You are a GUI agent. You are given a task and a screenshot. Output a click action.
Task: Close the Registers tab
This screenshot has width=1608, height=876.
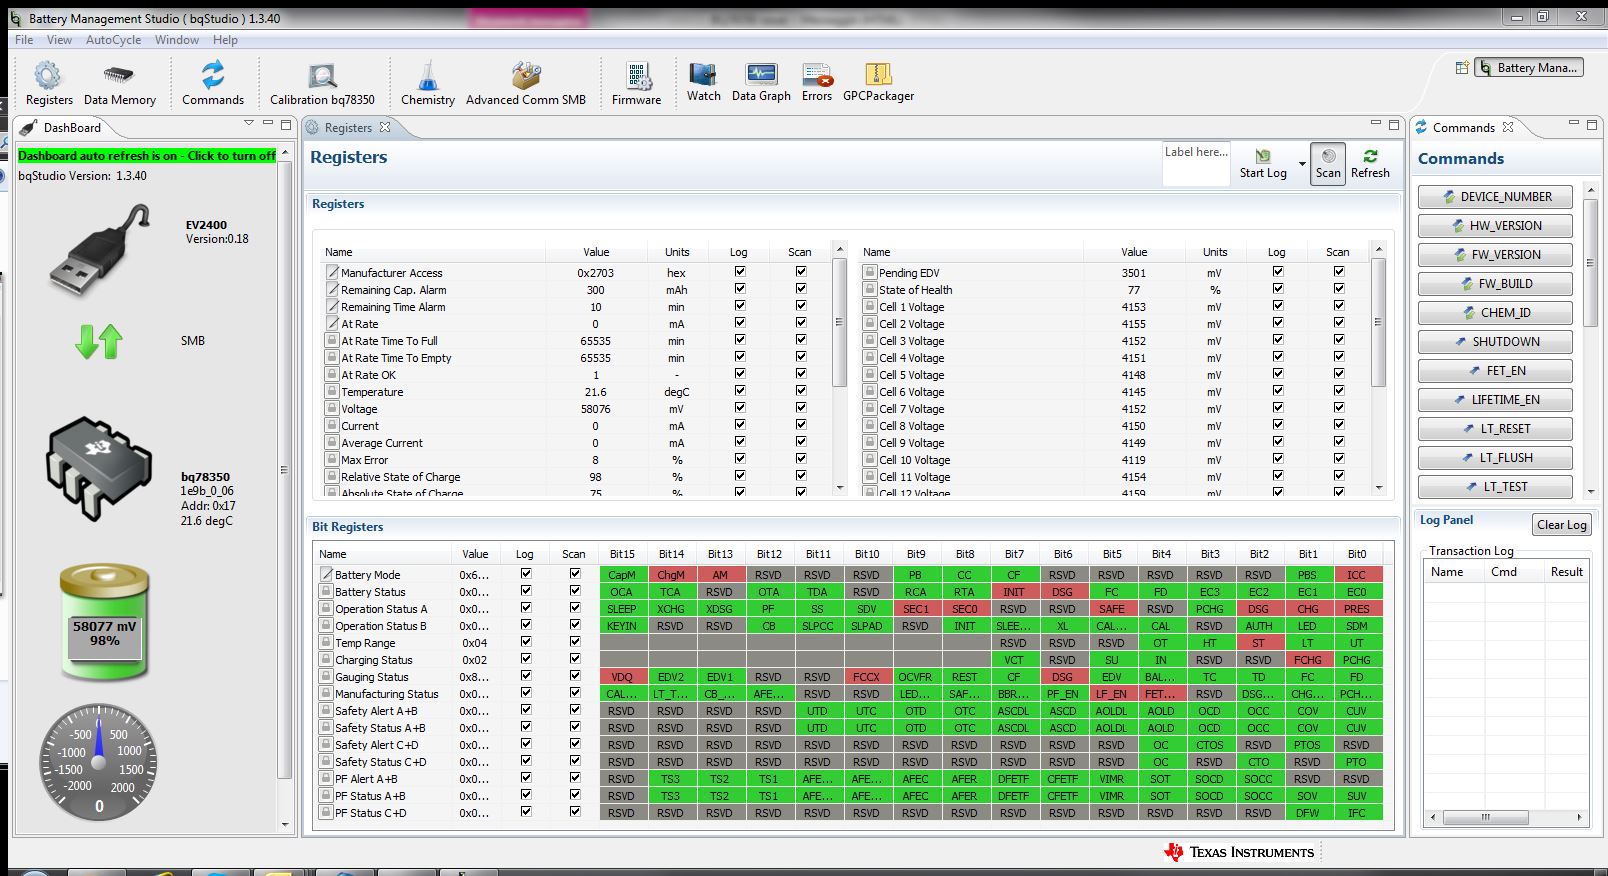pyautogui.click(x=385, y=127)
